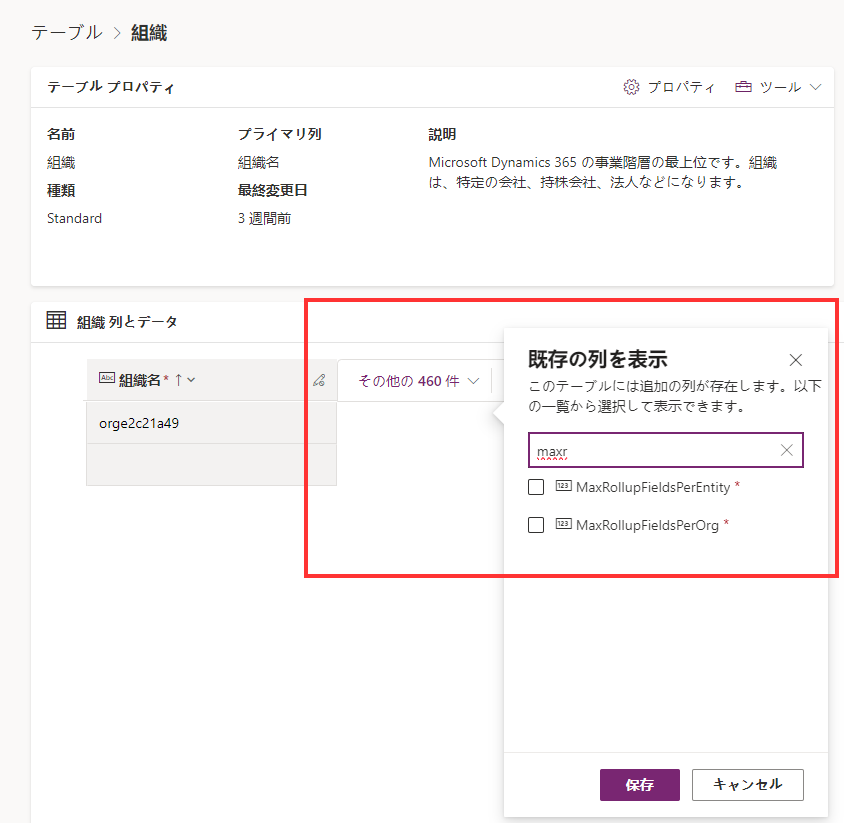Click the 3 週間前 last-modified value
Screen dimensions: 844x823
pos(264,219)
